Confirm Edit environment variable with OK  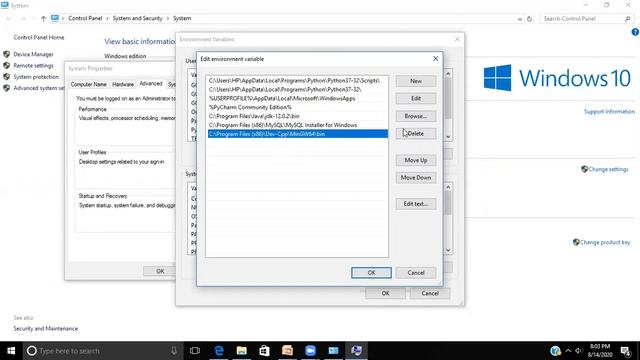pos(371,273)
